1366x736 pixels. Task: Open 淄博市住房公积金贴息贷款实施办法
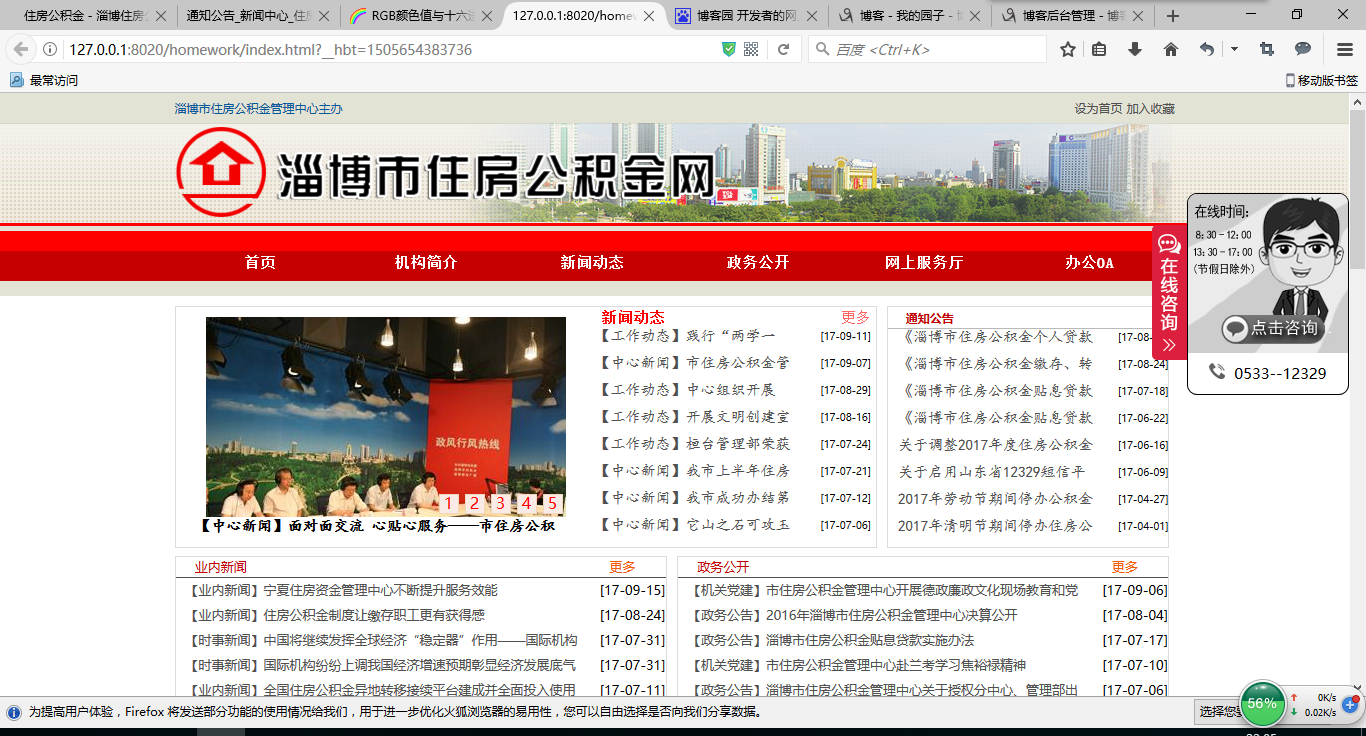point(832,640)
